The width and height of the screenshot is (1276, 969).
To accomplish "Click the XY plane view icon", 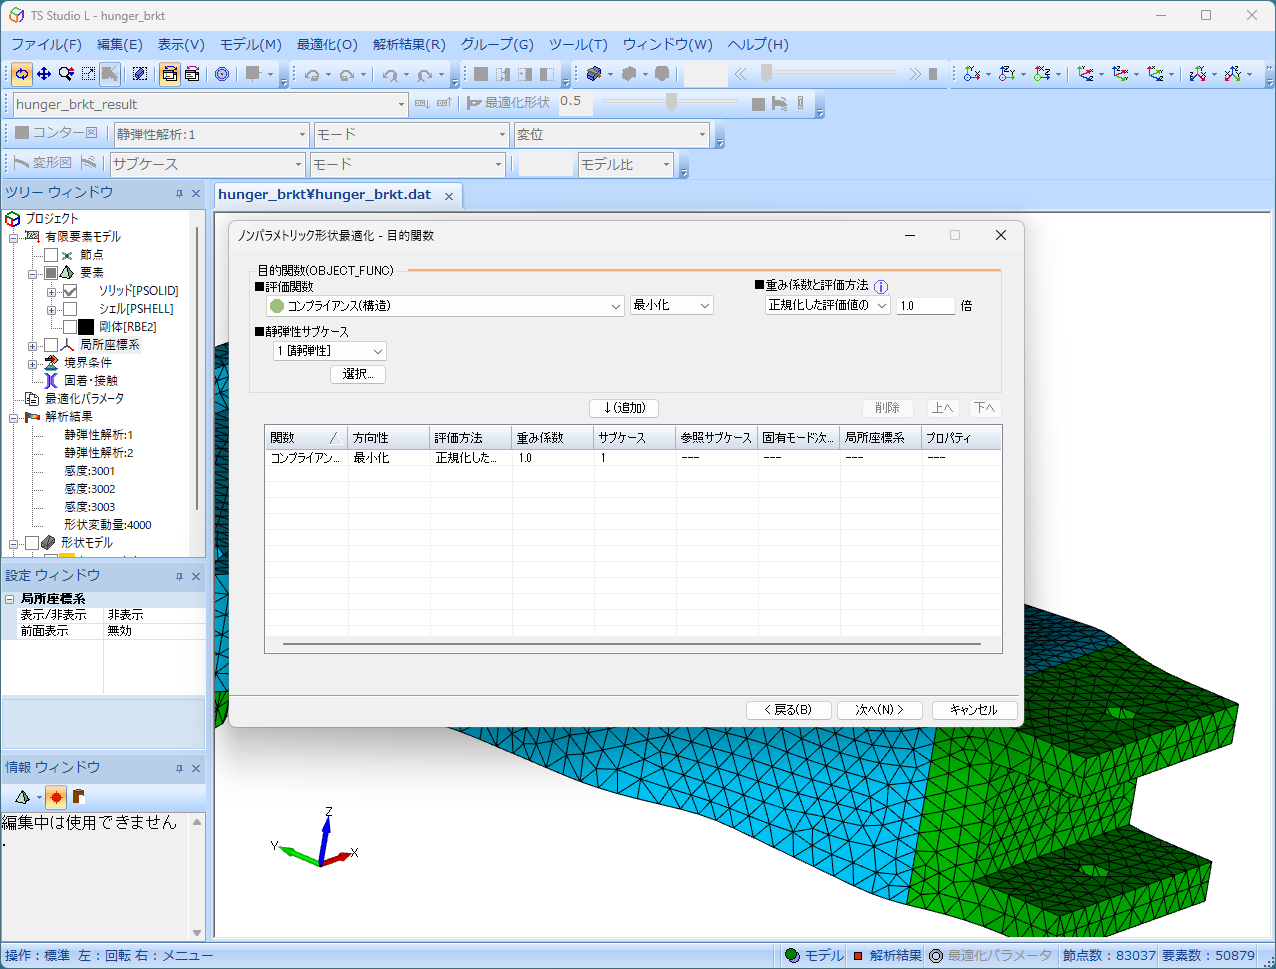I will tap(971, 74).
